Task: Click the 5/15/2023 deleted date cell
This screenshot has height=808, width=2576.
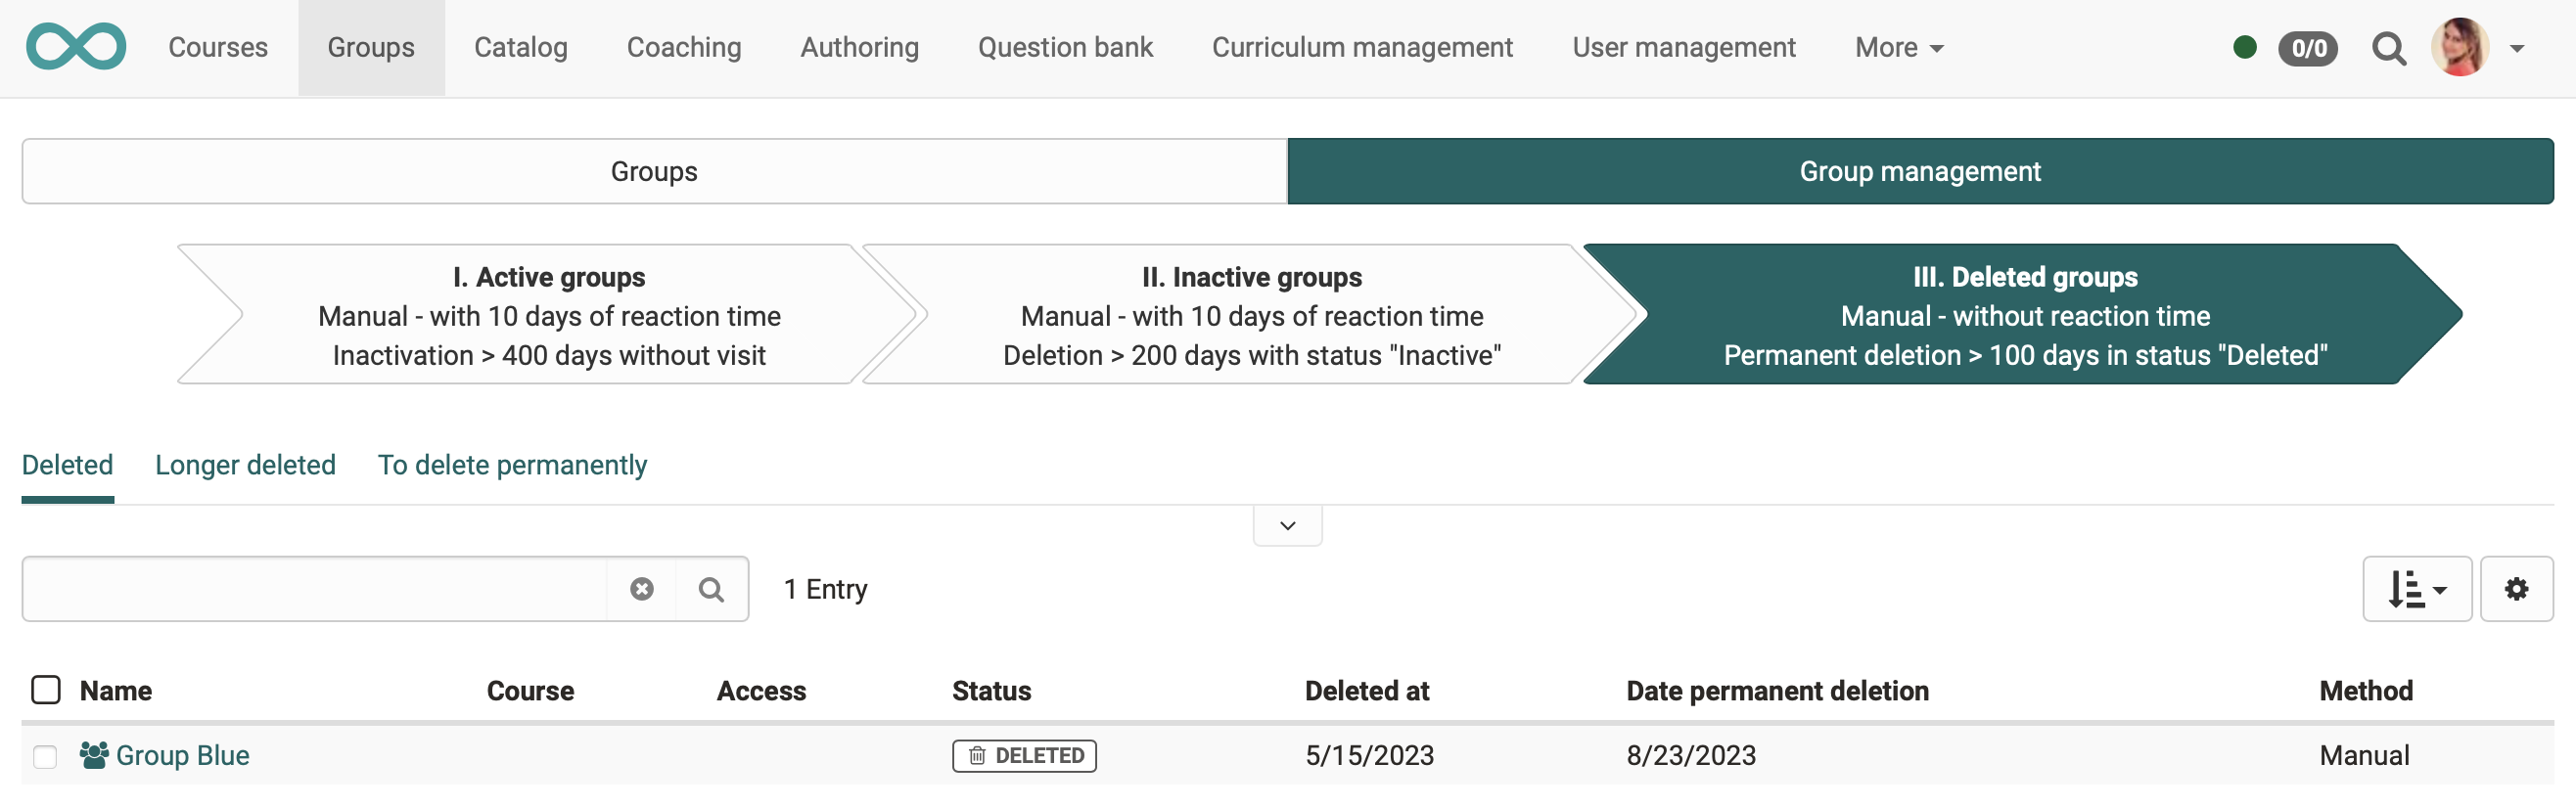Action: [1369, 755]
